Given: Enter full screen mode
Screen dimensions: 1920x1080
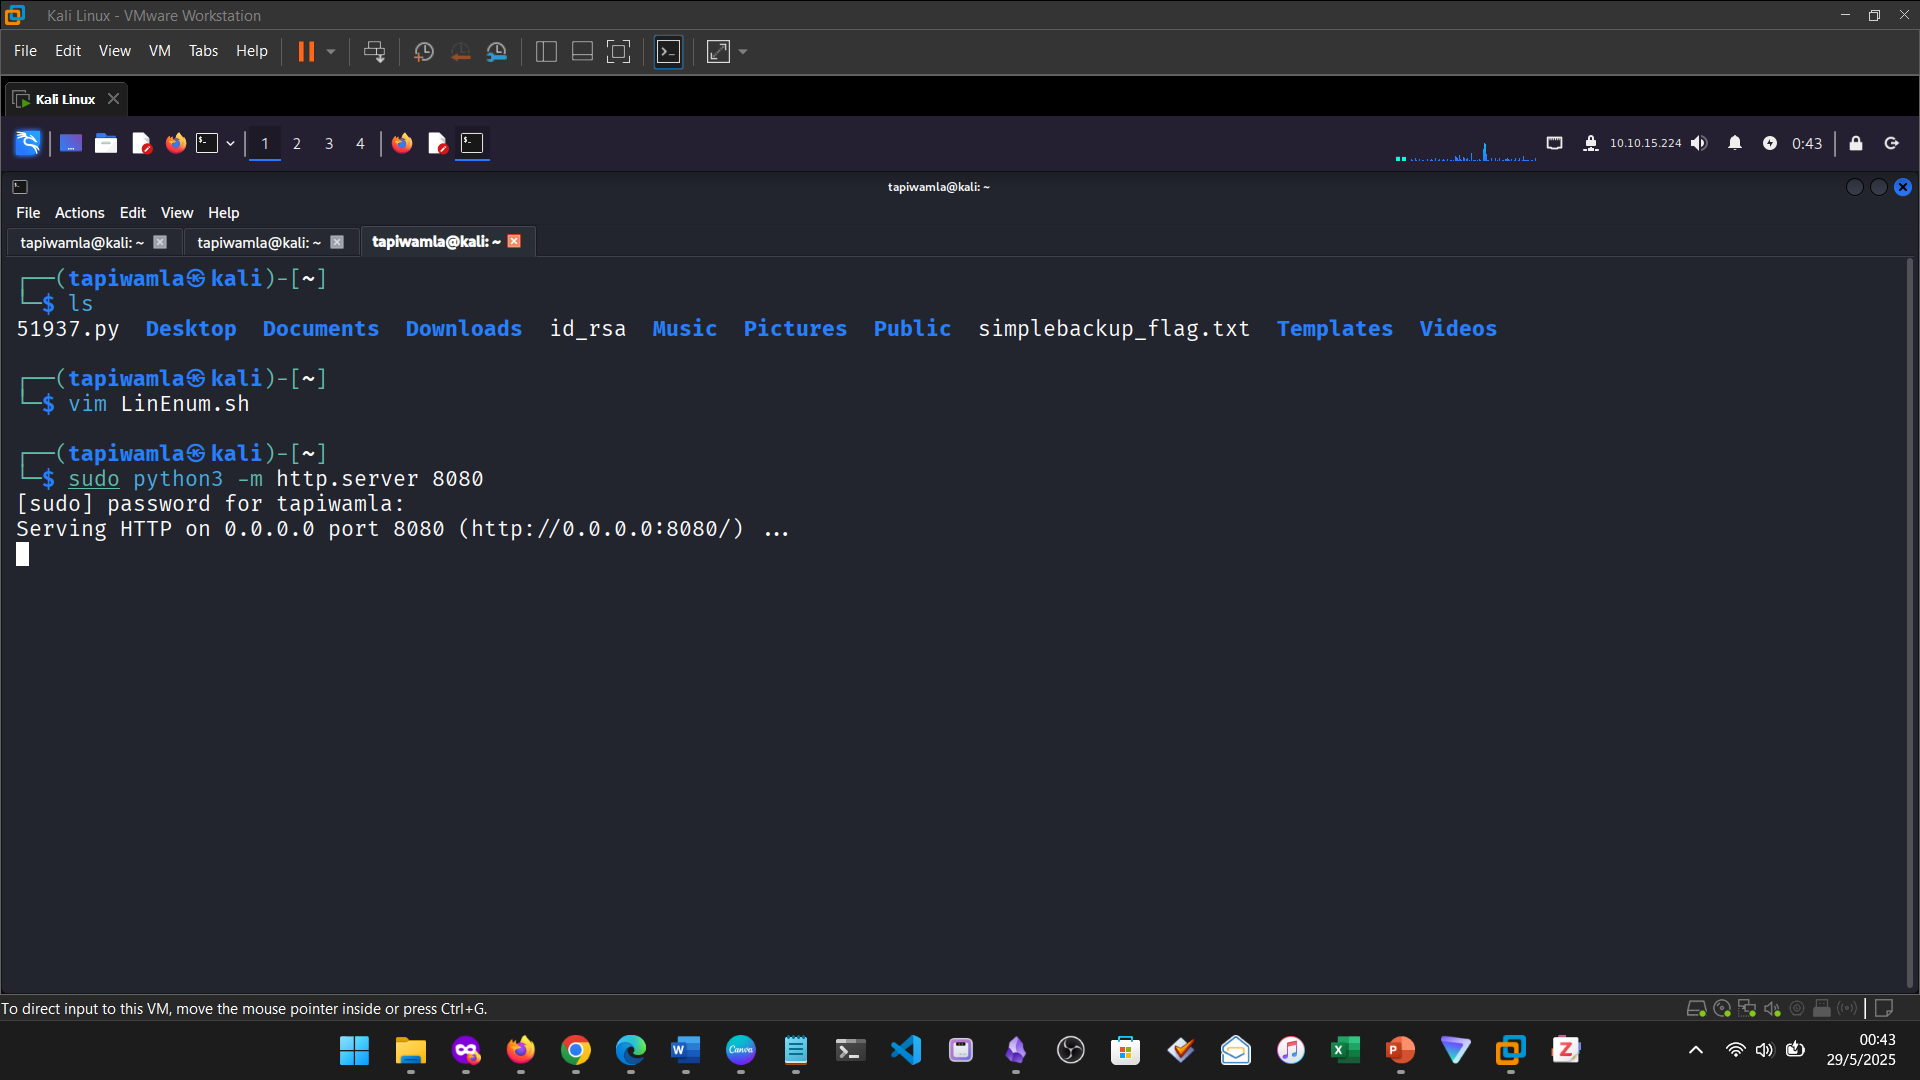Looking at the screenshot, I should pyautogui.click(x=619, y=52).
